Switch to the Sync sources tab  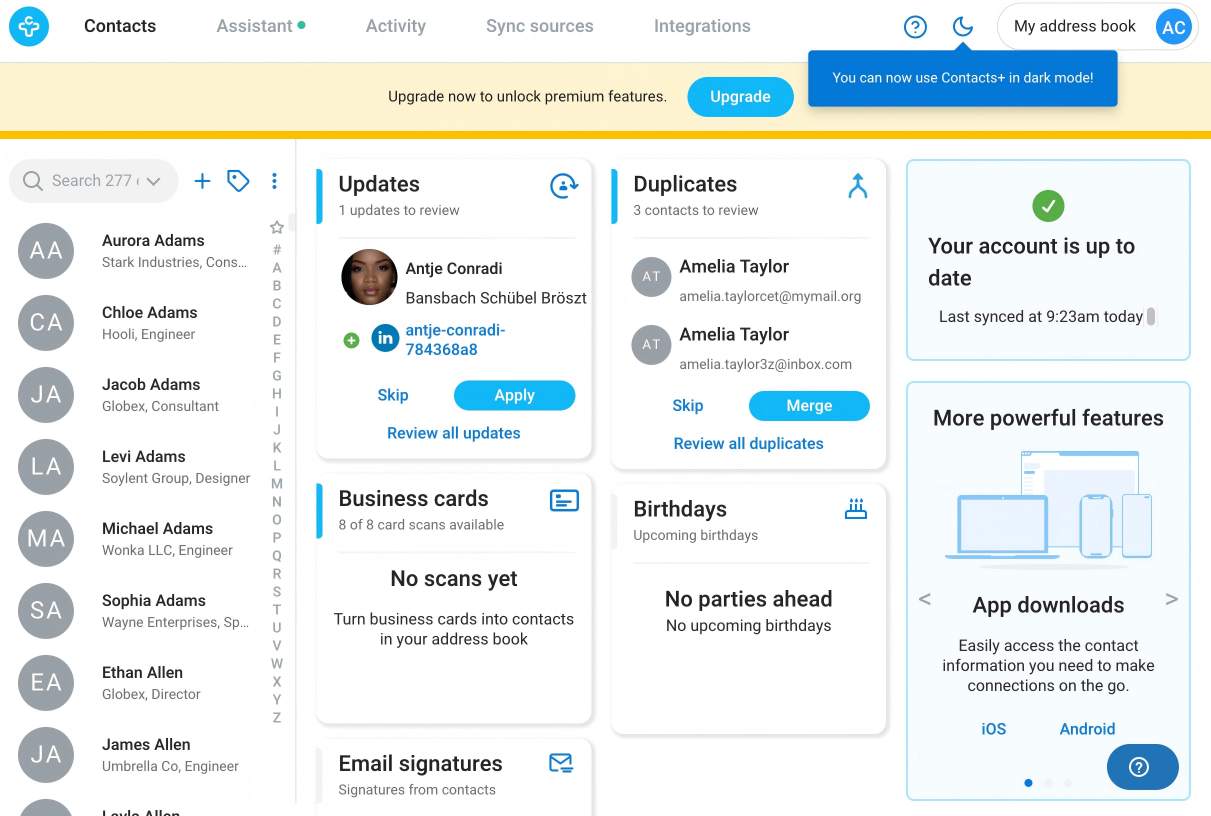[539, 26]
